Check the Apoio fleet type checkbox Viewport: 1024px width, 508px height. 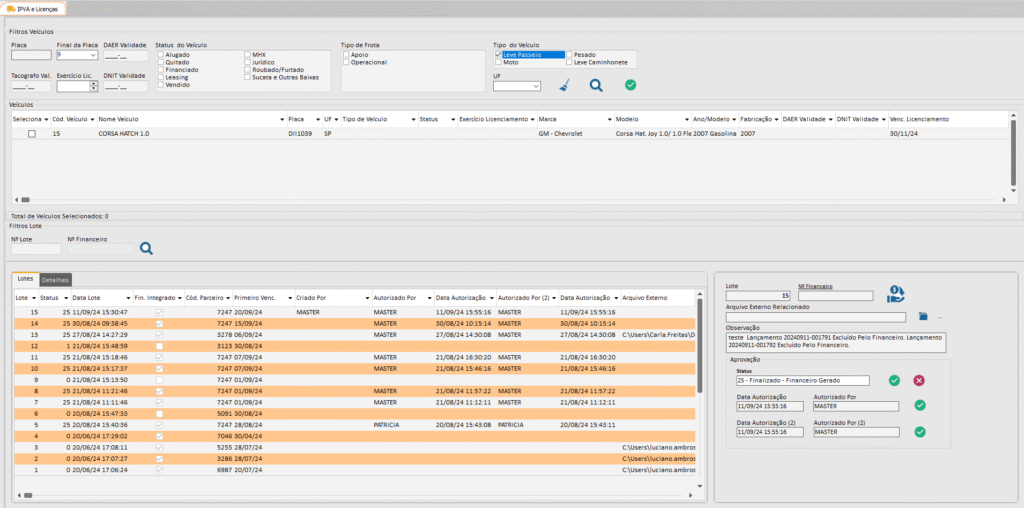click(x=346, y=55)
